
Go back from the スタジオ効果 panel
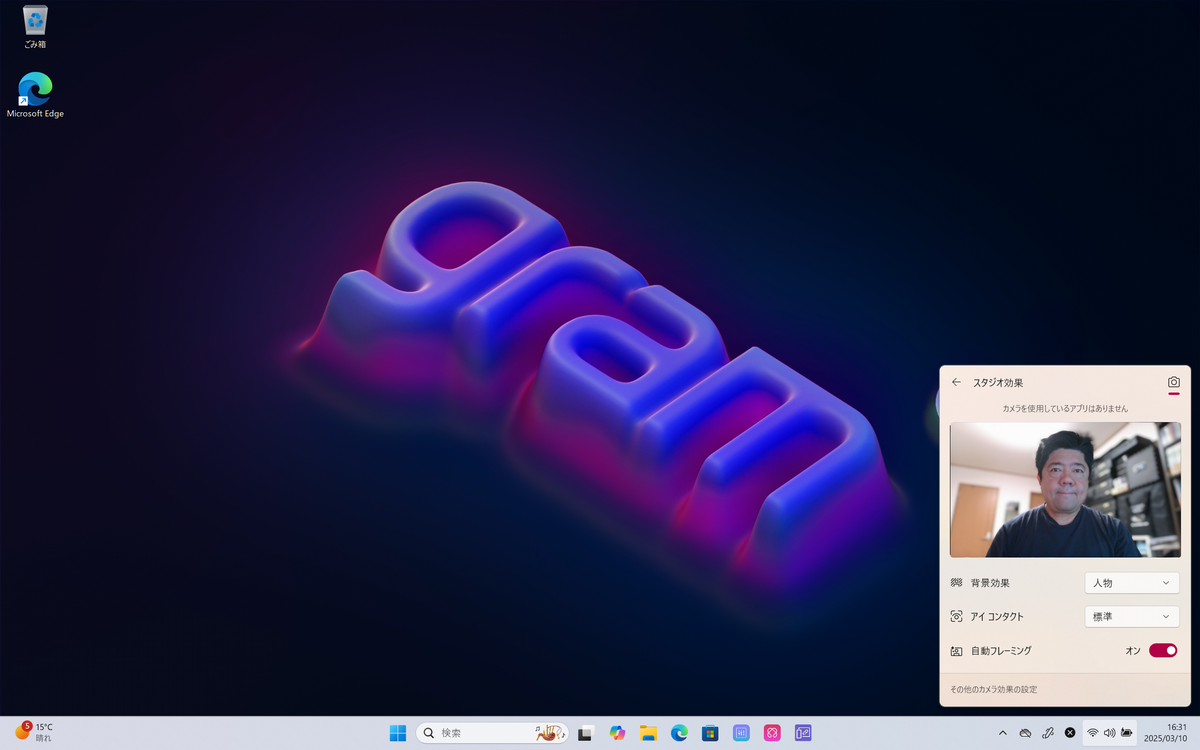tap(956, 382)
